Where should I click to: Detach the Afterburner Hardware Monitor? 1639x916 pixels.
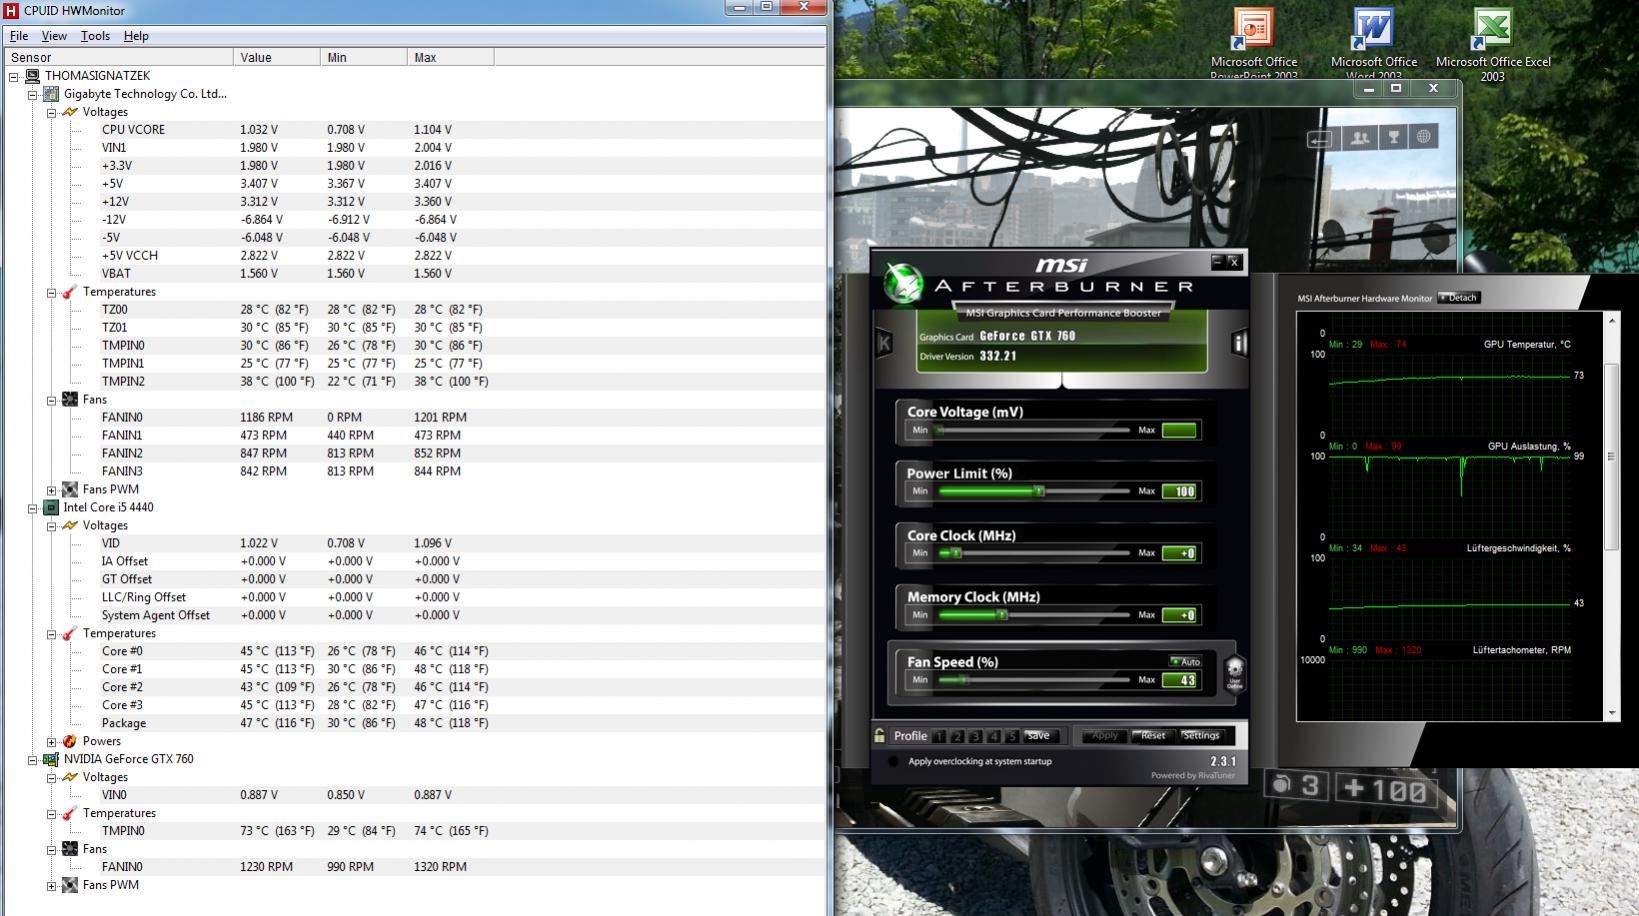tap(1458, 298)
